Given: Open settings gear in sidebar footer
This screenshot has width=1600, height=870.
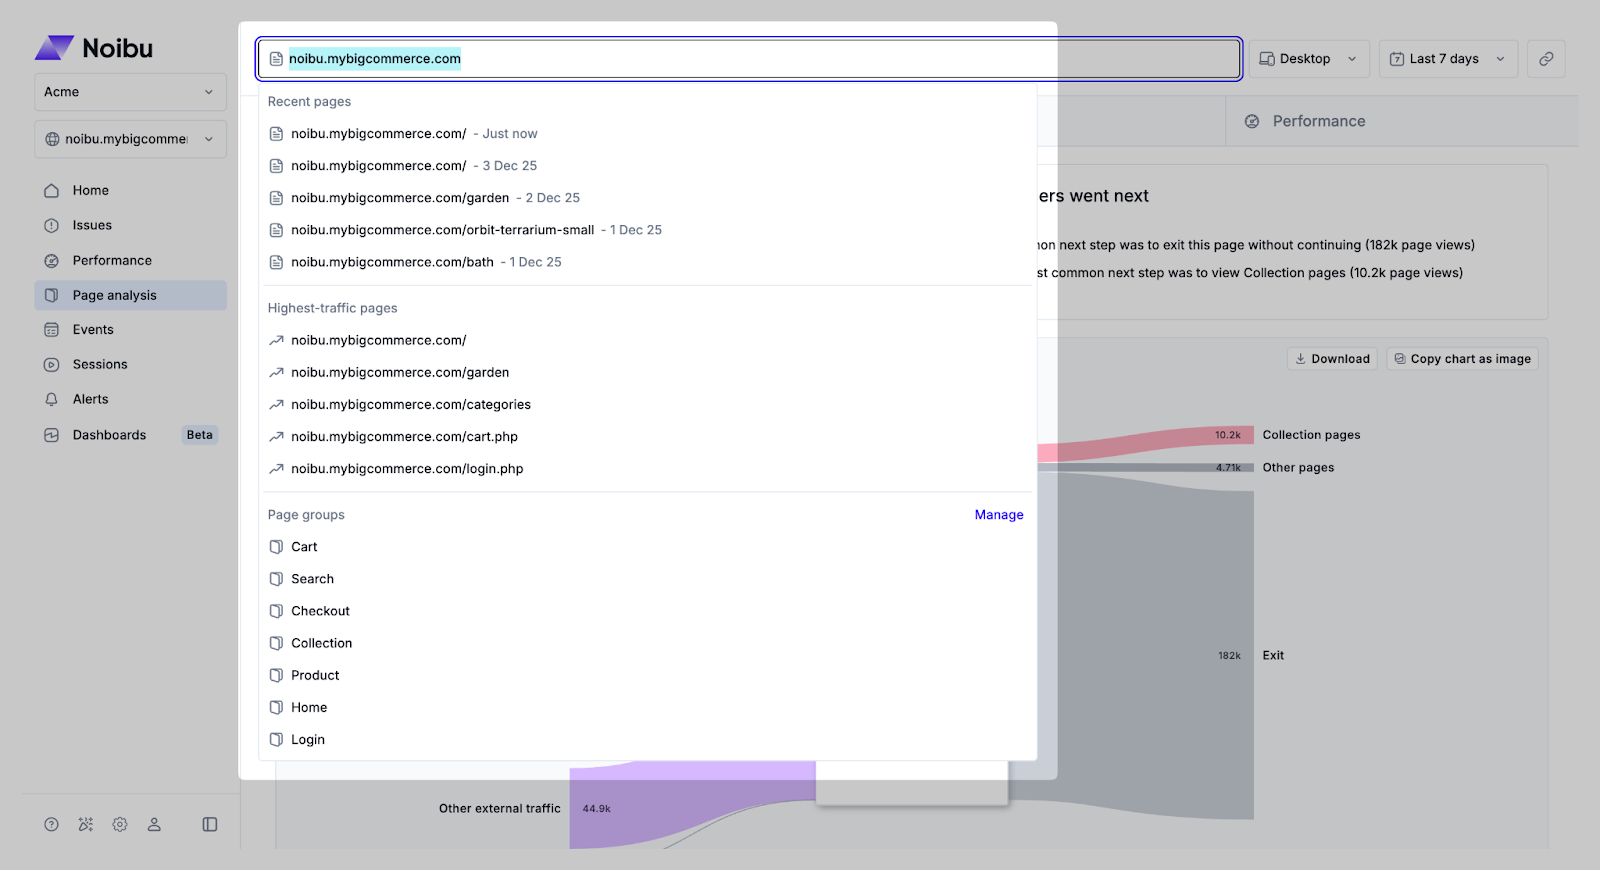Looking at the screenshot, I should click(x=120, y=824).
